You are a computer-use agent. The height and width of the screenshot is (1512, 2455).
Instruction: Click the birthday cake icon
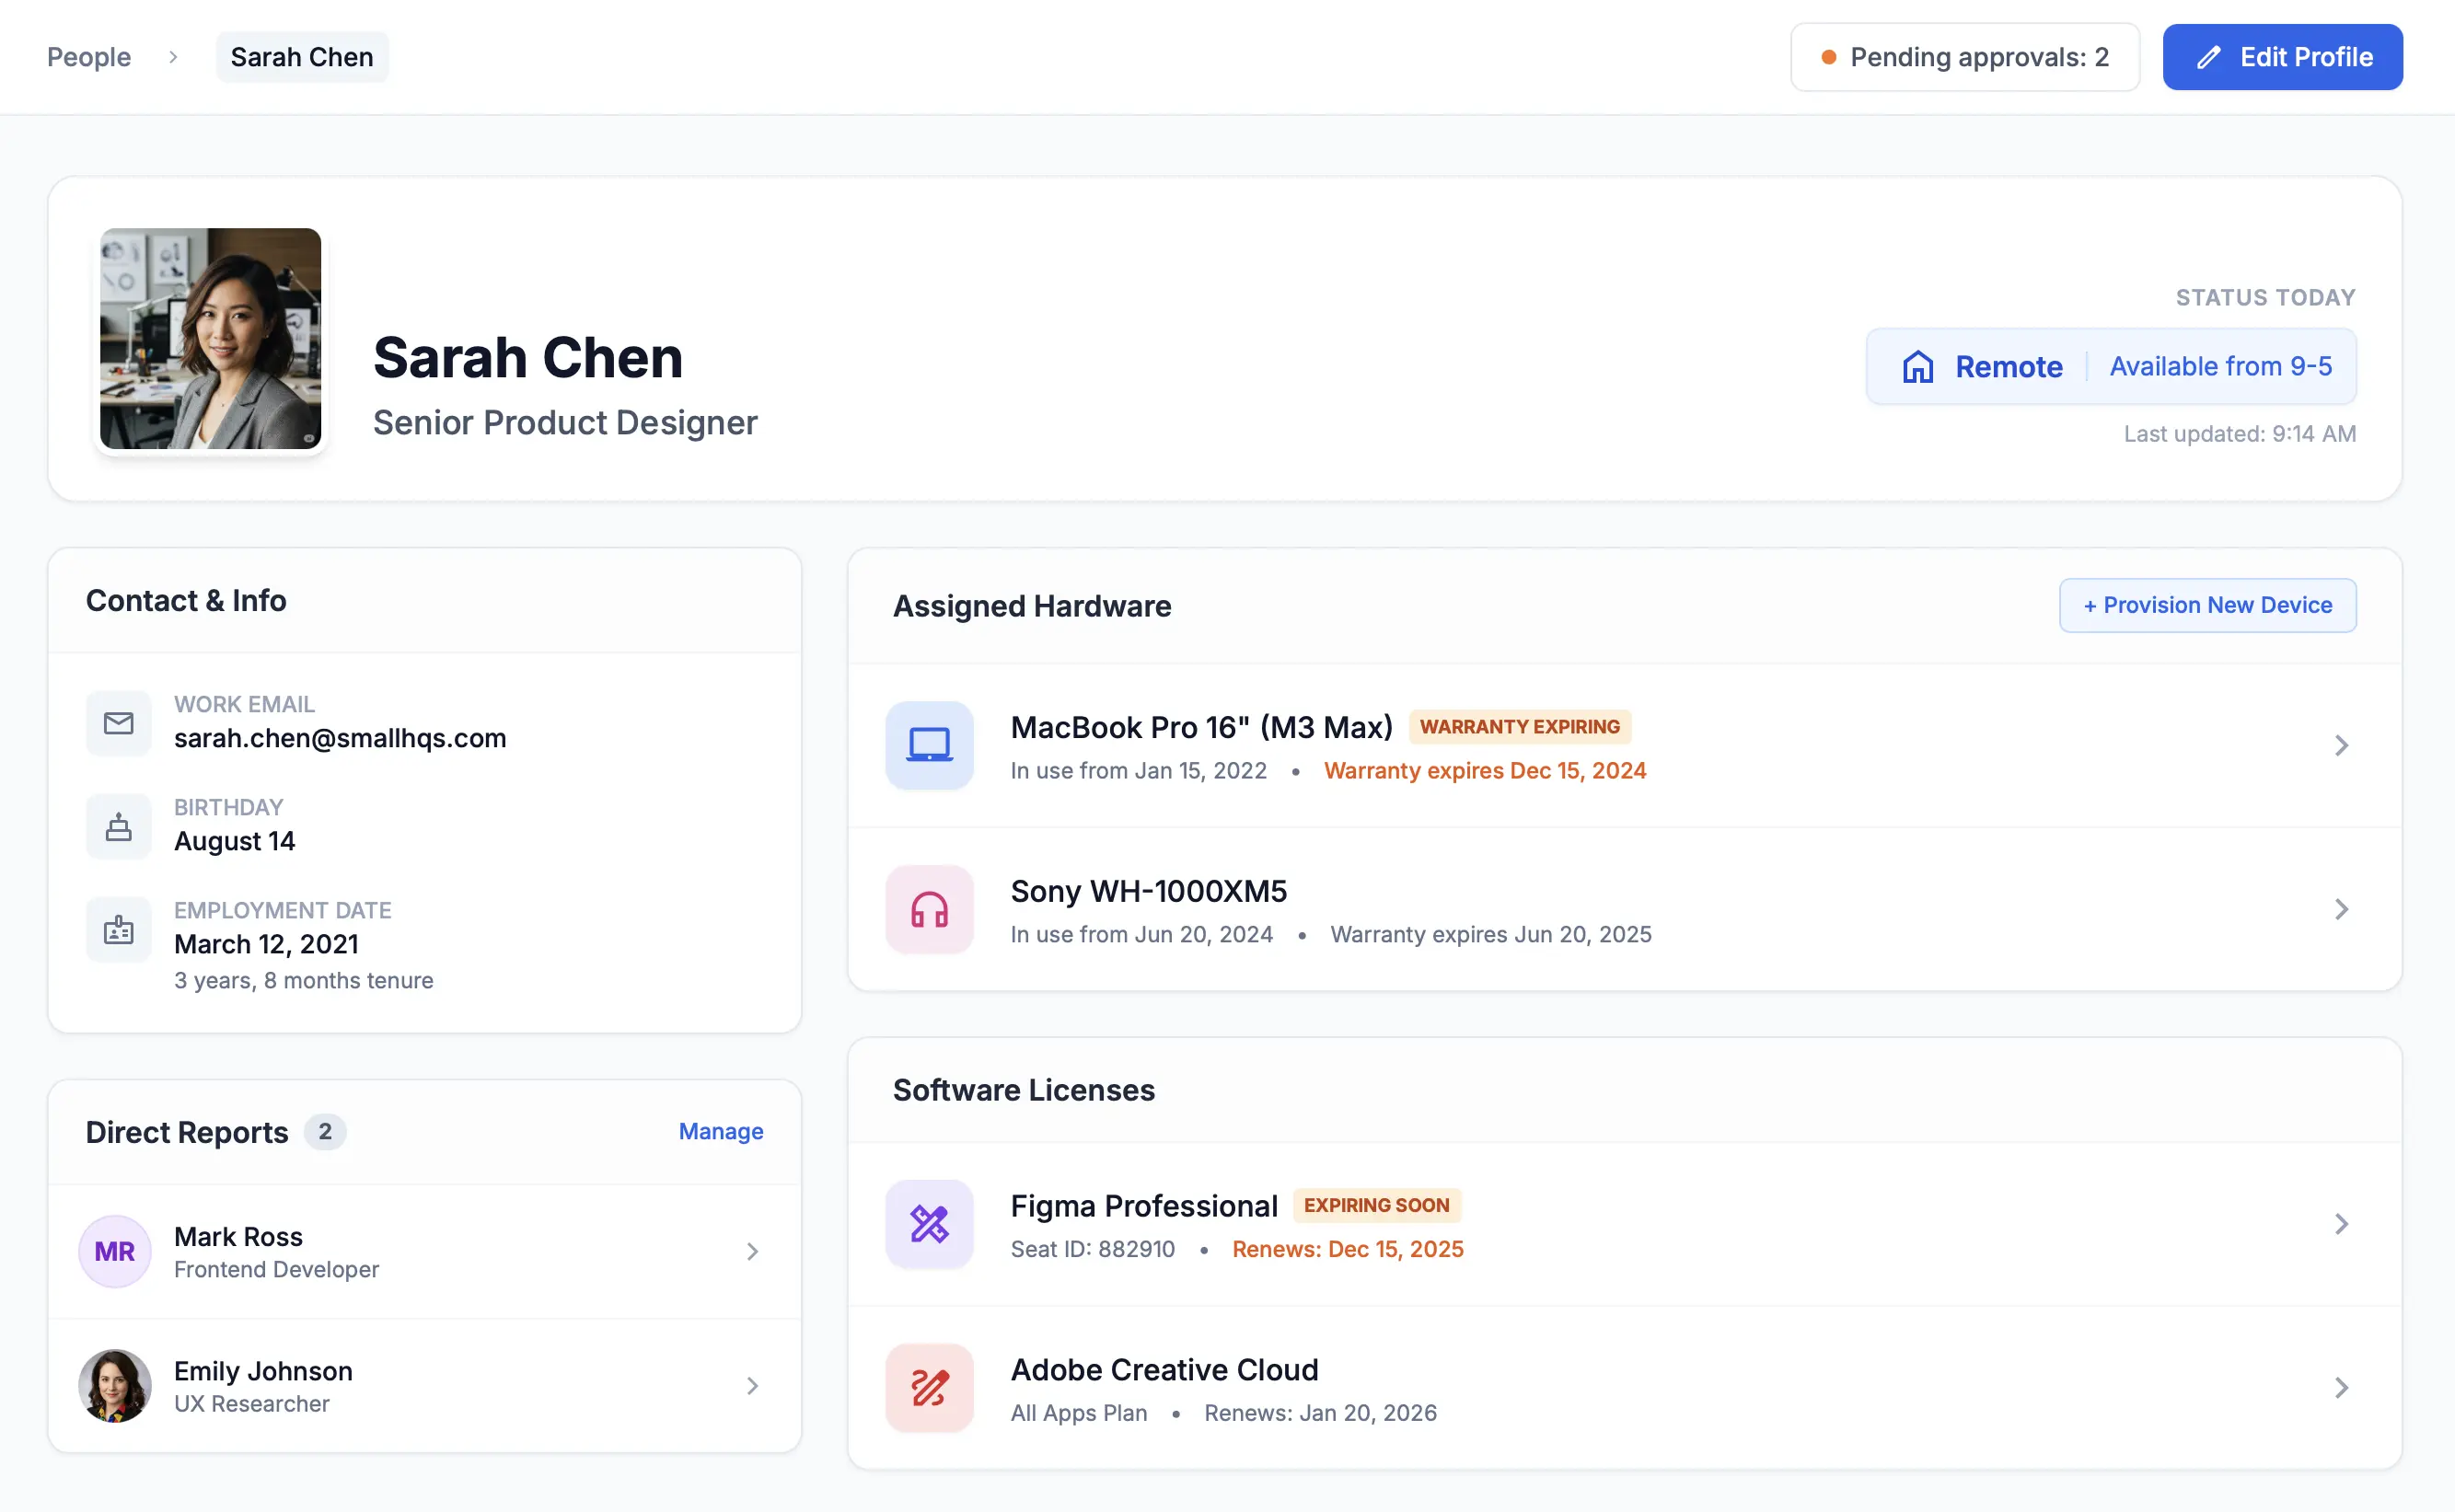[118, 826]
